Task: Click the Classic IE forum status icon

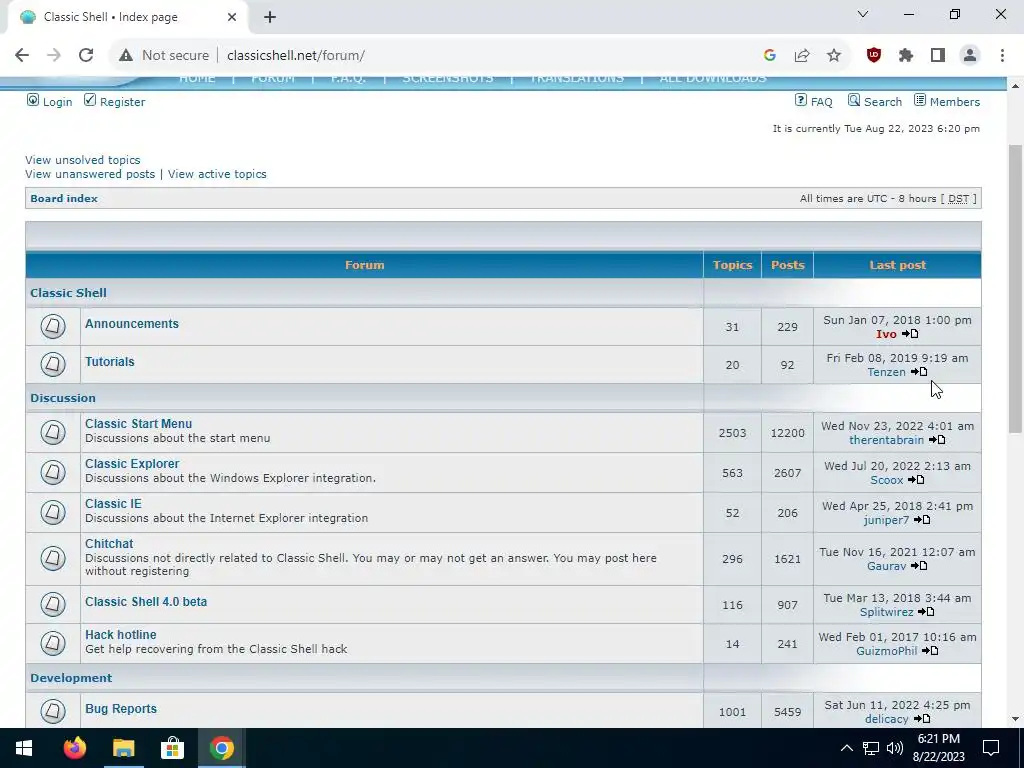Action: [x=53, y=511]
